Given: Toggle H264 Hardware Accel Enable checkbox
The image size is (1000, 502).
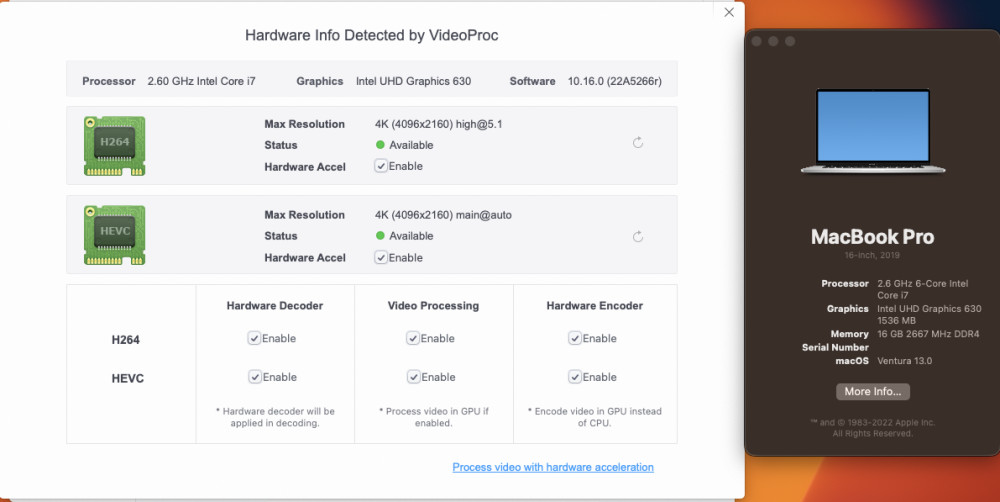Looking at the screenshot, I should point(381,166).
